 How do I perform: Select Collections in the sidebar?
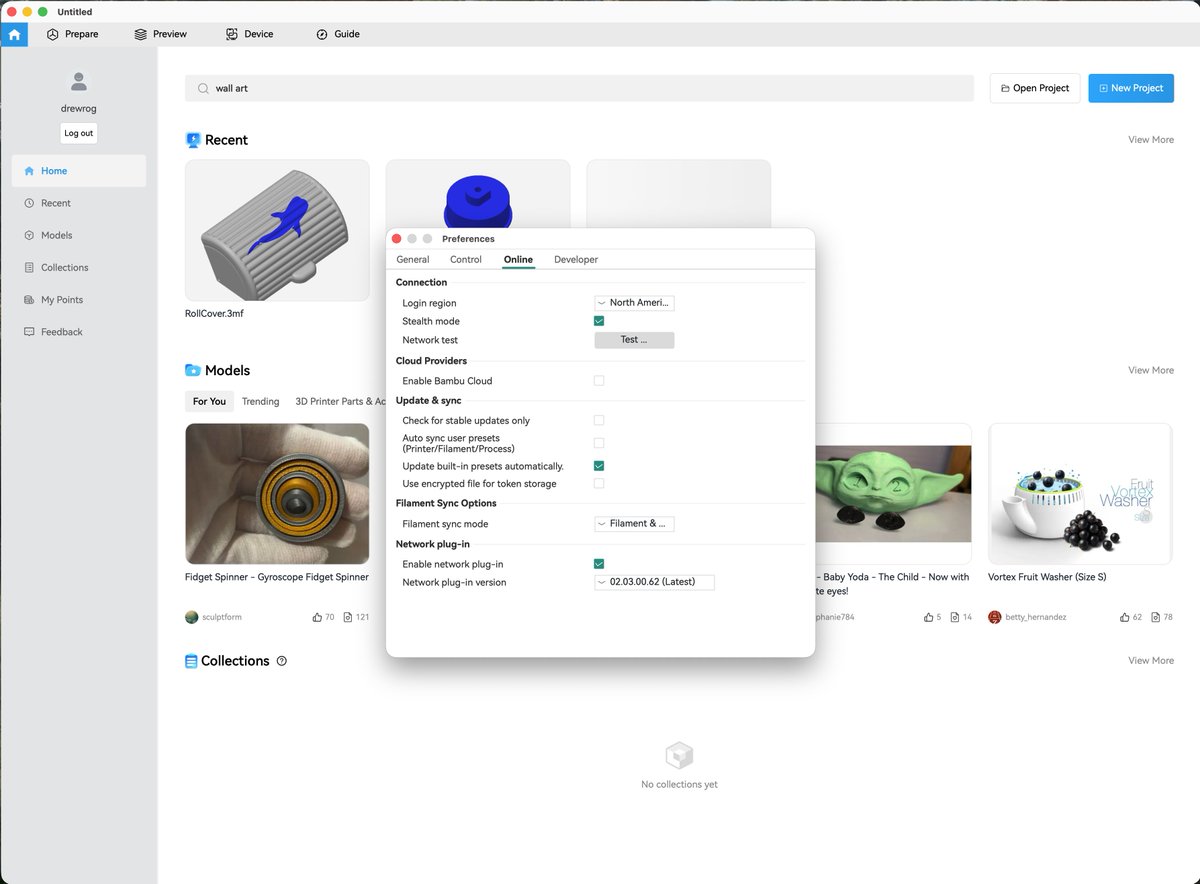point(79,267)
